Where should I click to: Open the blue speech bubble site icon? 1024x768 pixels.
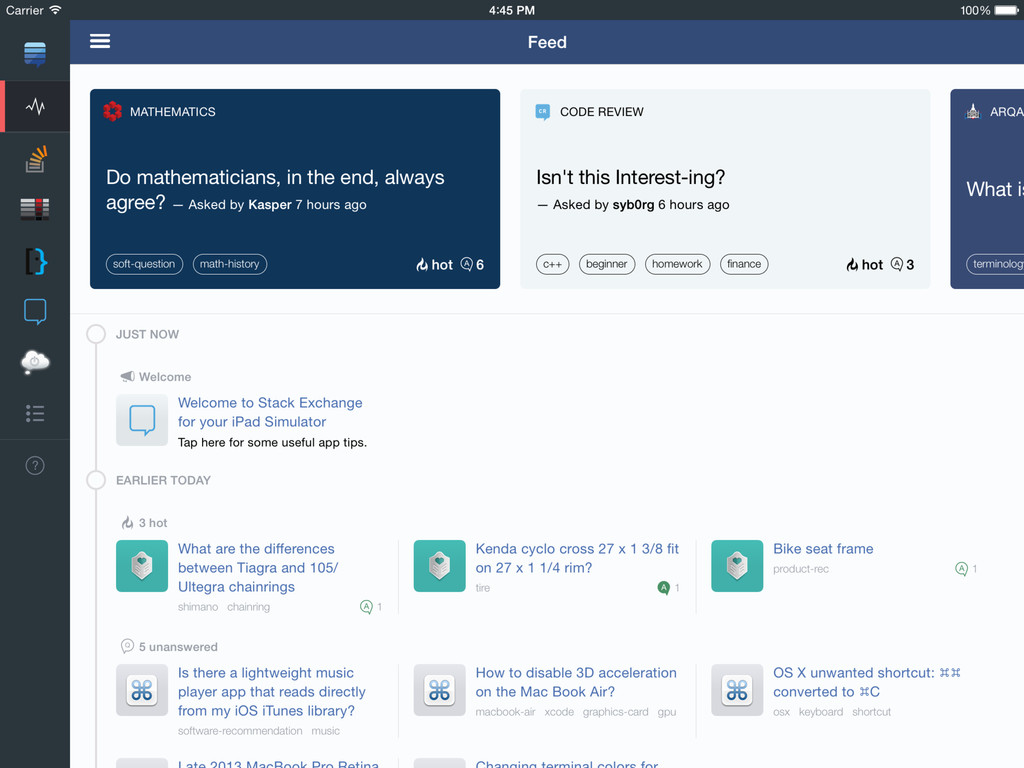coord(35,312)
